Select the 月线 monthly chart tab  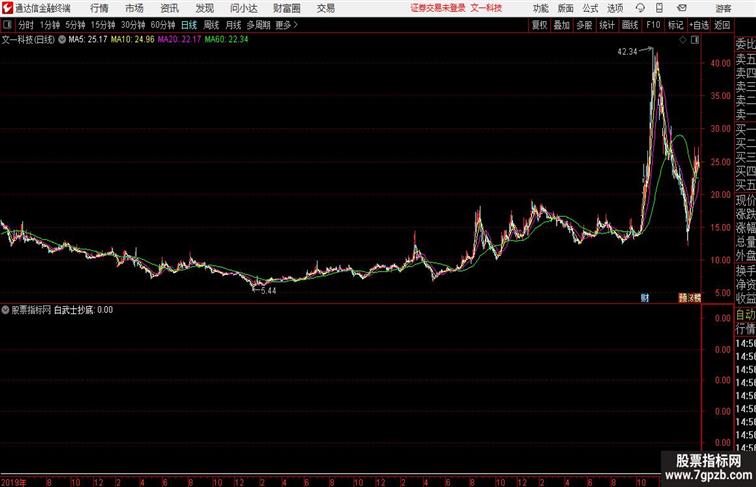click(x=233, y=25)
